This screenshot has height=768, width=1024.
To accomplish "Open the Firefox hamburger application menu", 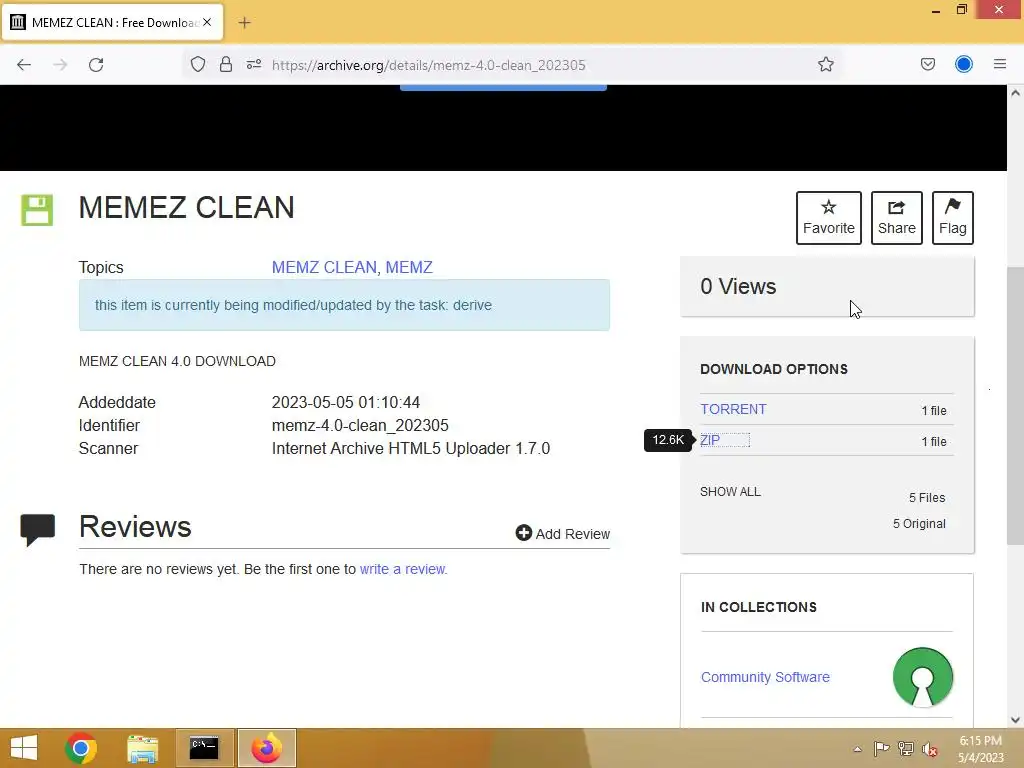I will (x=999, y=64).
